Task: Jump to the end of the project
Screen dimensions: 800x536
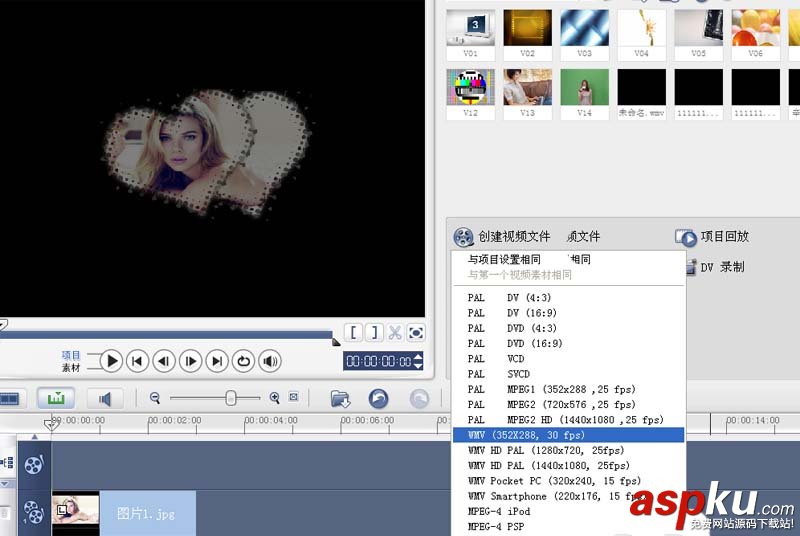Action: tap(217, 361)
